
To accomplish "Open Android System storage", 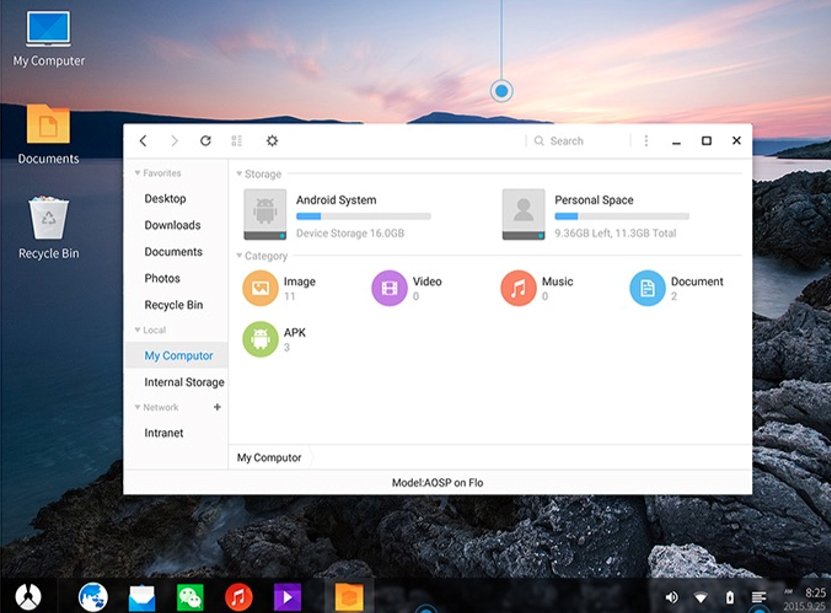I will click(x=335, y=210).
